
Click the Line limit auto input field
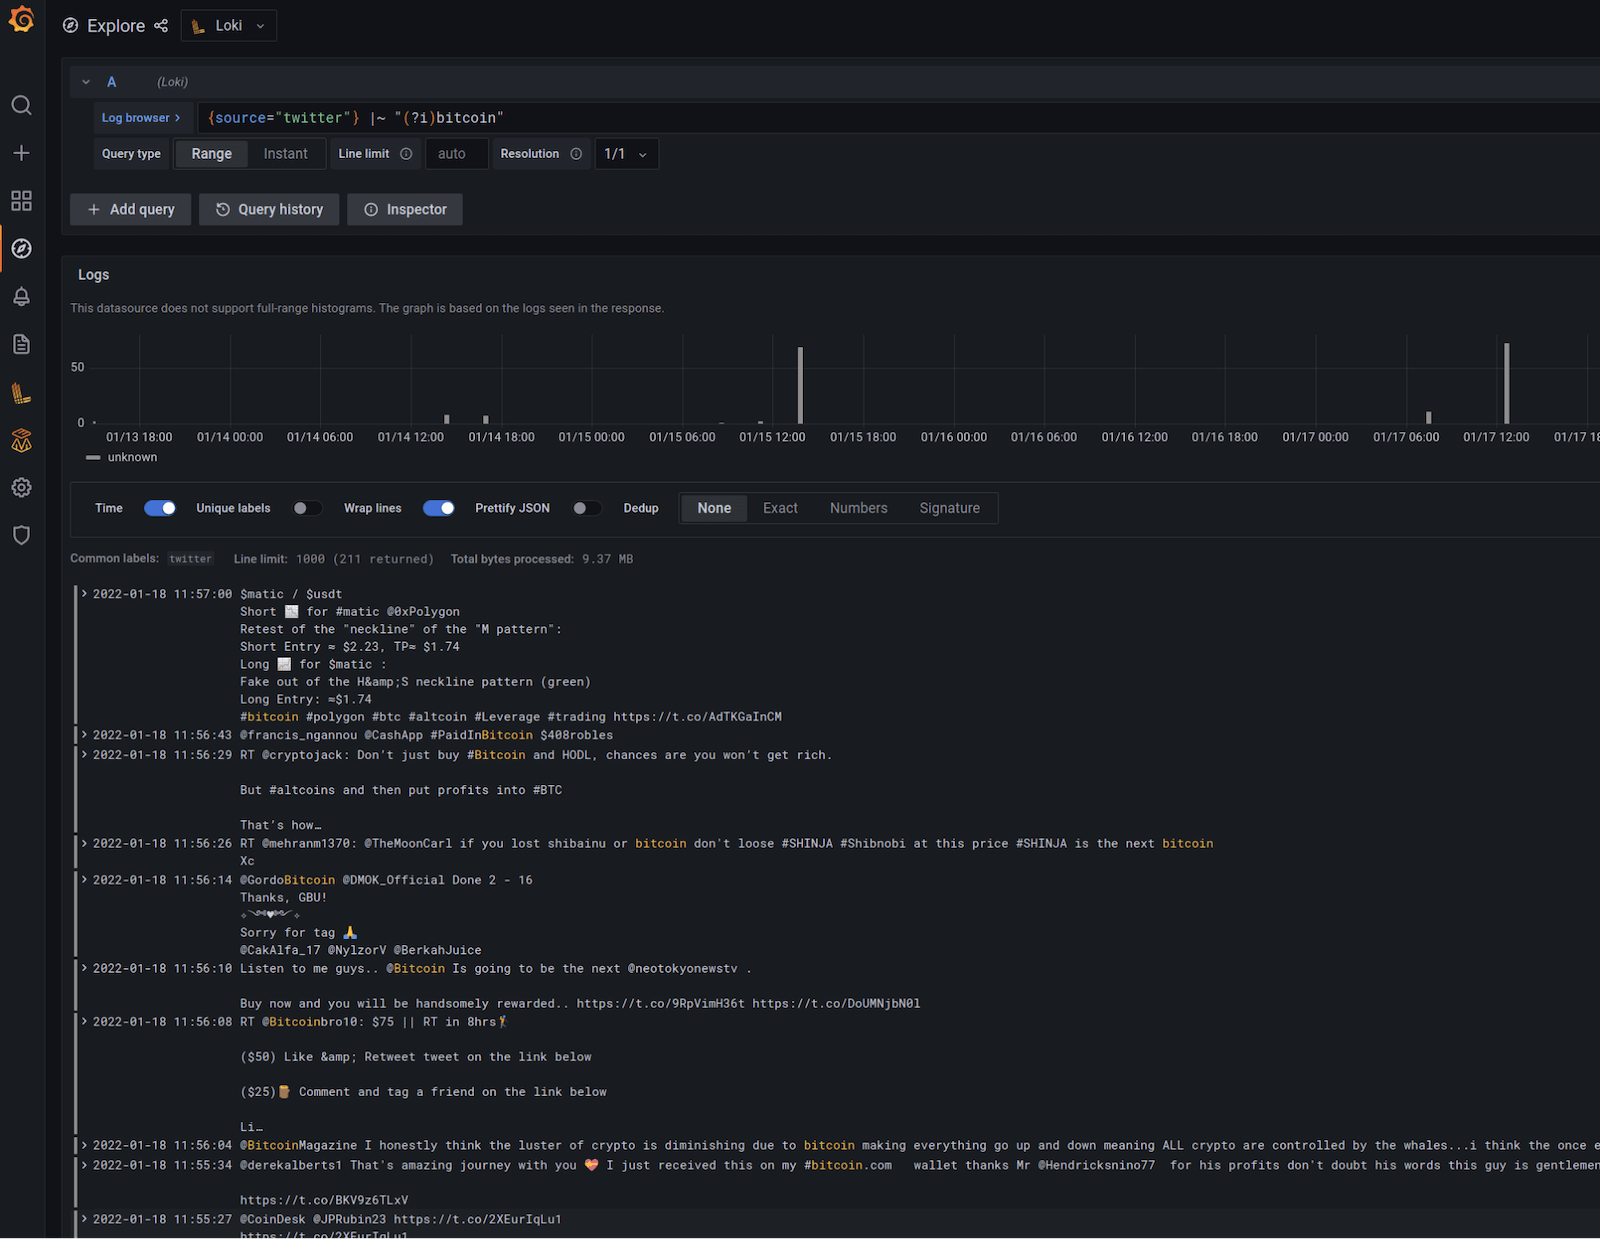pos(456,153)
